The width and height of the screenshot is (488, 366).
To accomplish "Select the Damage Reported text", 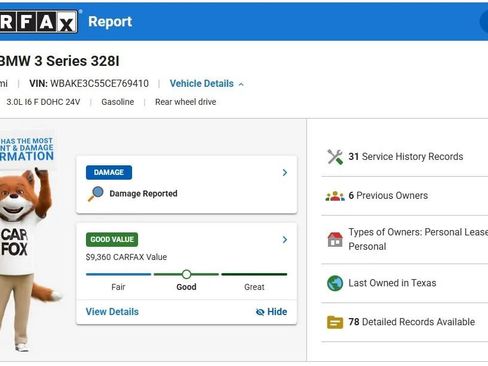I will coord(143,194).
